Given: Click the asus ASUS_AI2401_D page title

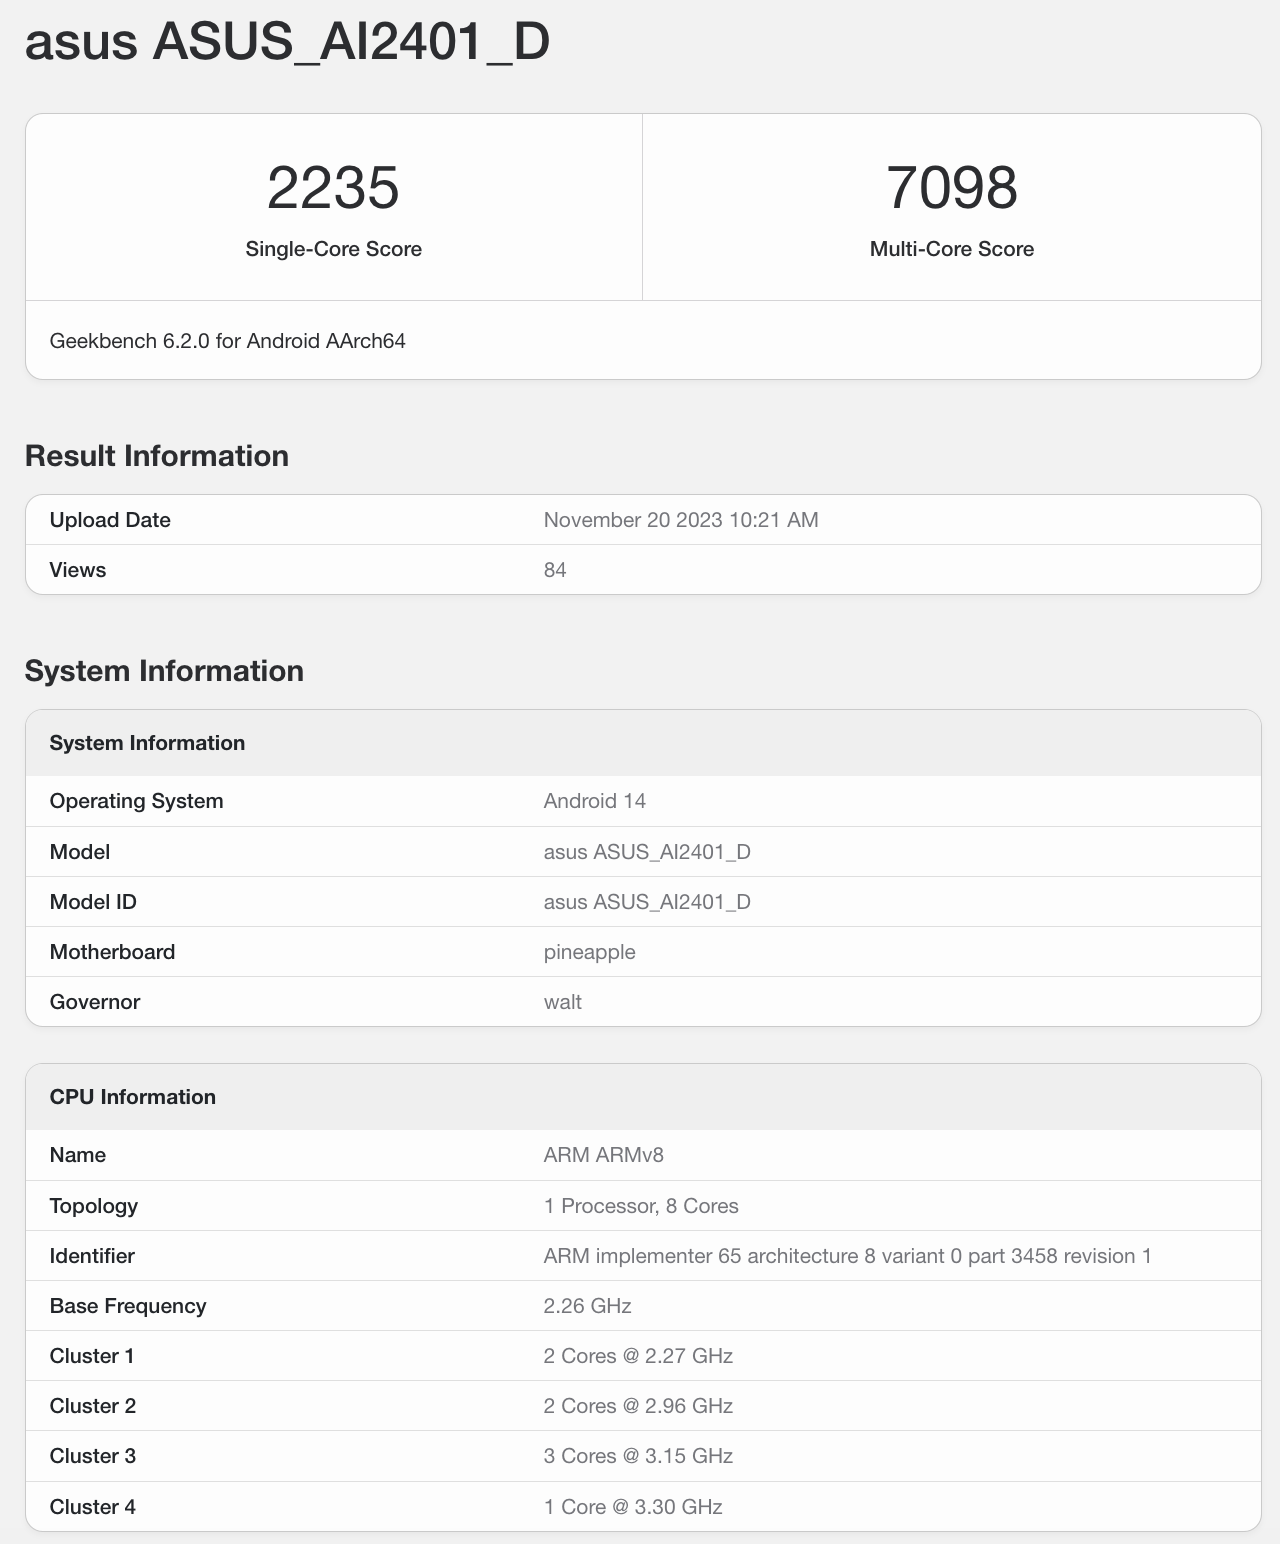Looking at the screenshot, I should coord(287,42).
